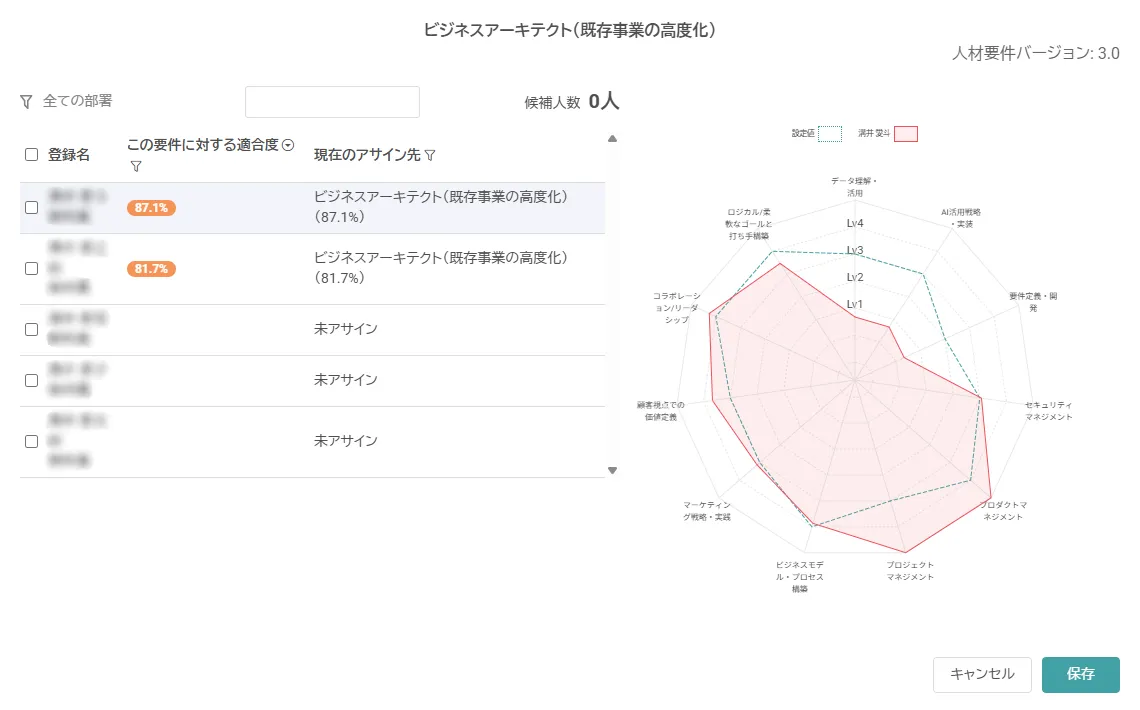Toggle the red candidate legend swatch in chart
The image size is (1140, 710).
906,134
